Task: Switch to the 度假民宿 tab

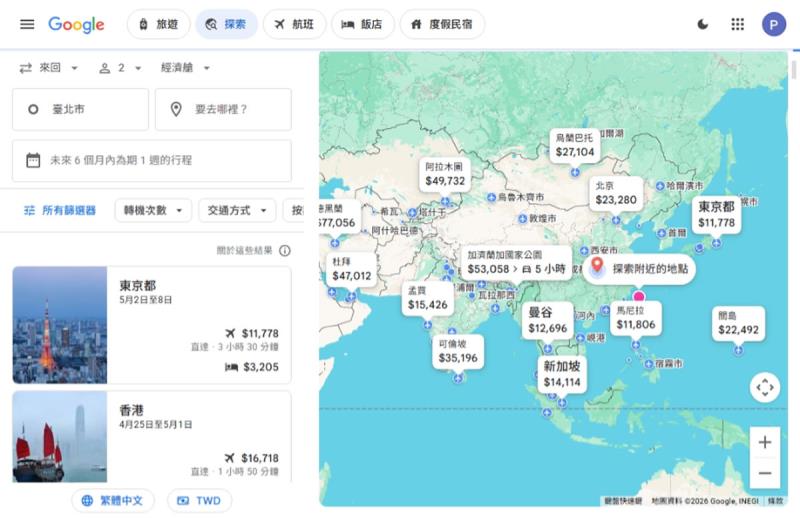Action: [442, 24]
